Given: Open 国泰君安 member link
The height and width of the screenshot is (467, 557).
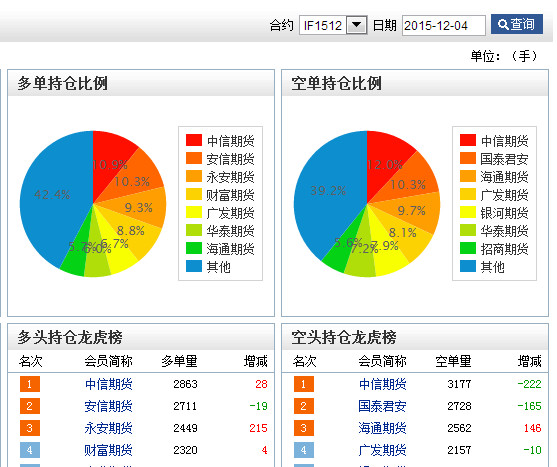Looking at the screenshot, I should pos(383,406).
